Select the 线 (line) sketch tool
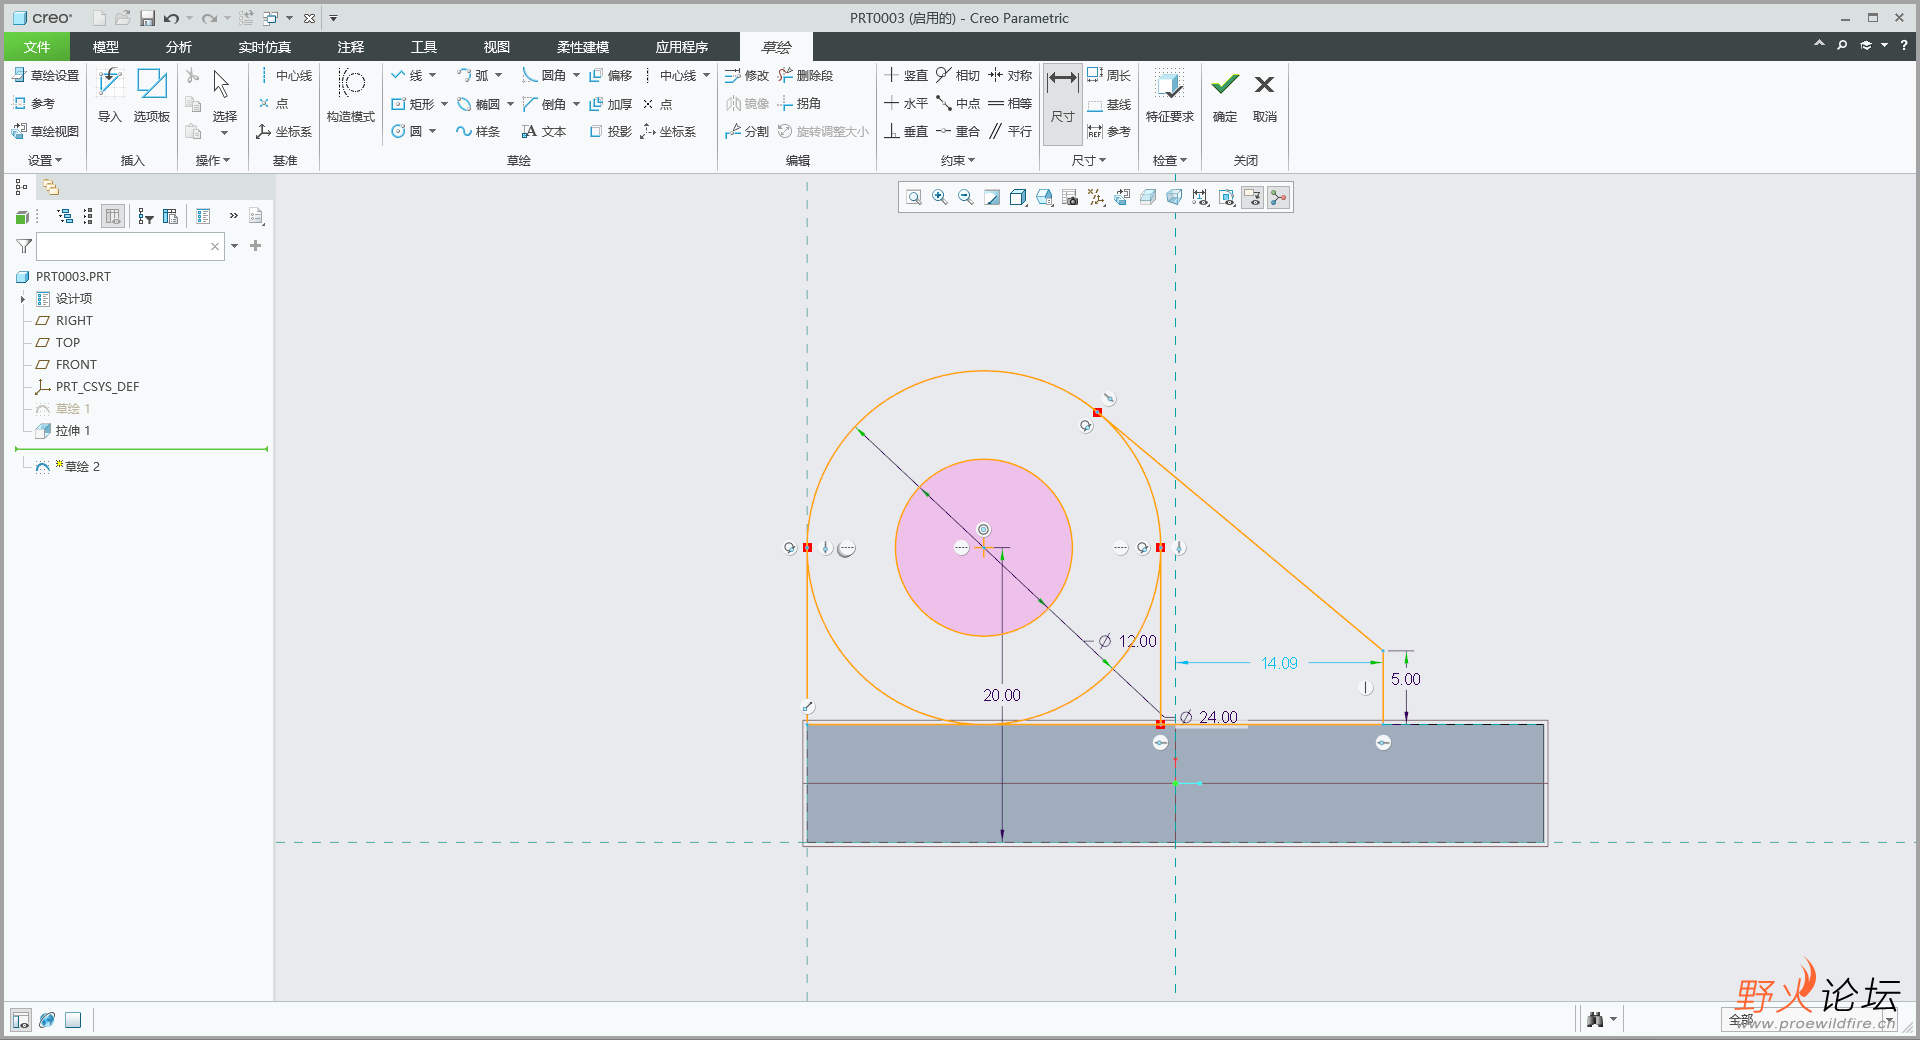The width and height of the screenshot is (1920, 1040). click(x=407, y=76)
